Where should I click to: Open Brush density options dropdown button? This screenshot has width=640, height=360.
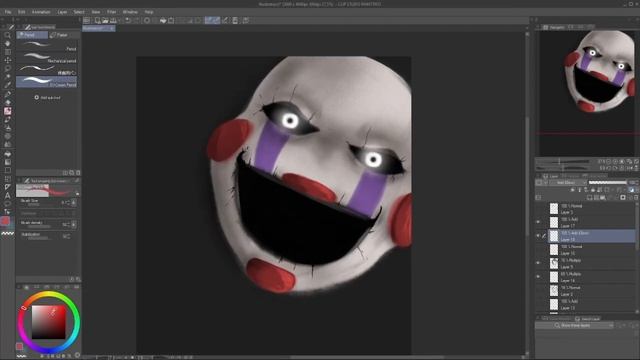click(x=74, y=224)
